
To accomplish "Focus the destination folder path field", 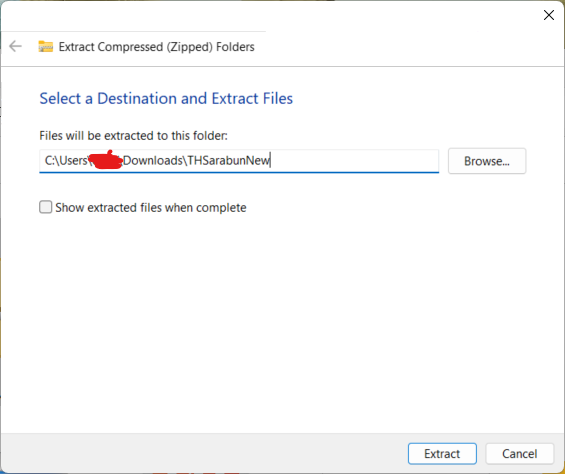I will 239,161.
